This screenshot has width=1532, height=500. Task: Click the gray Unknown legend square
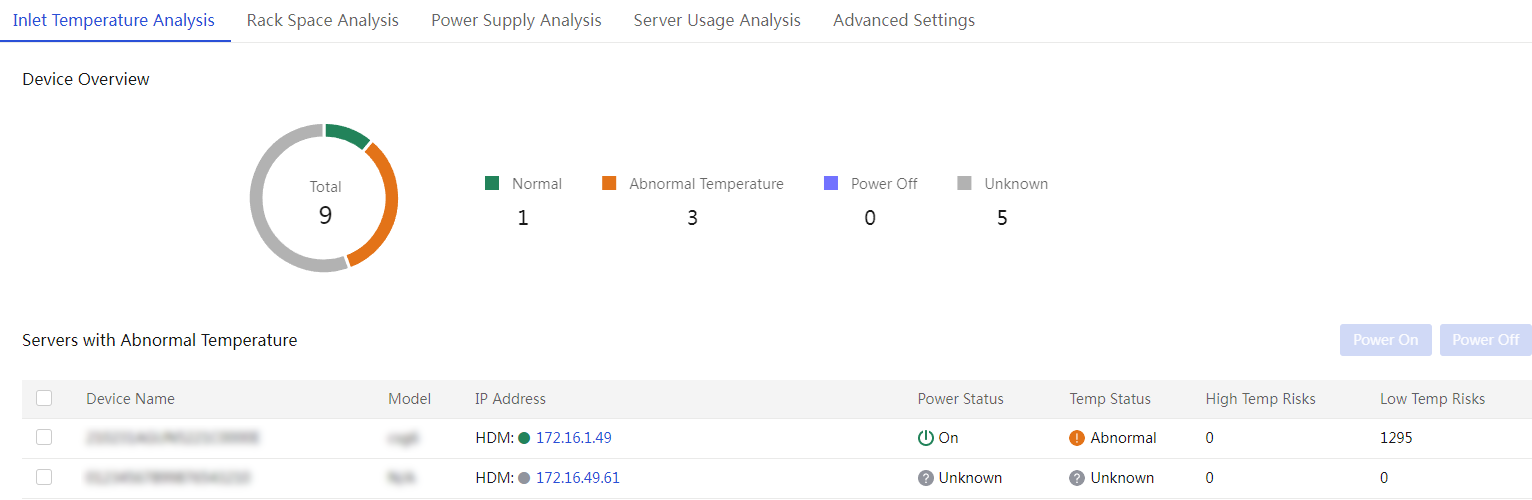coord(964,183)
